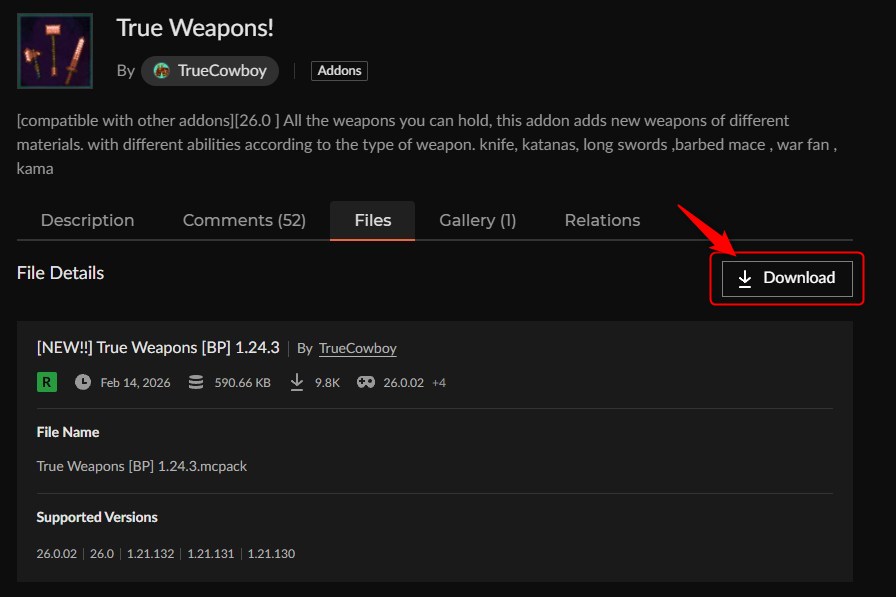Click the gamepad icon beside 26.0.02
The image size is (896, 597).
pyautogui.click(x=366, y=382)
